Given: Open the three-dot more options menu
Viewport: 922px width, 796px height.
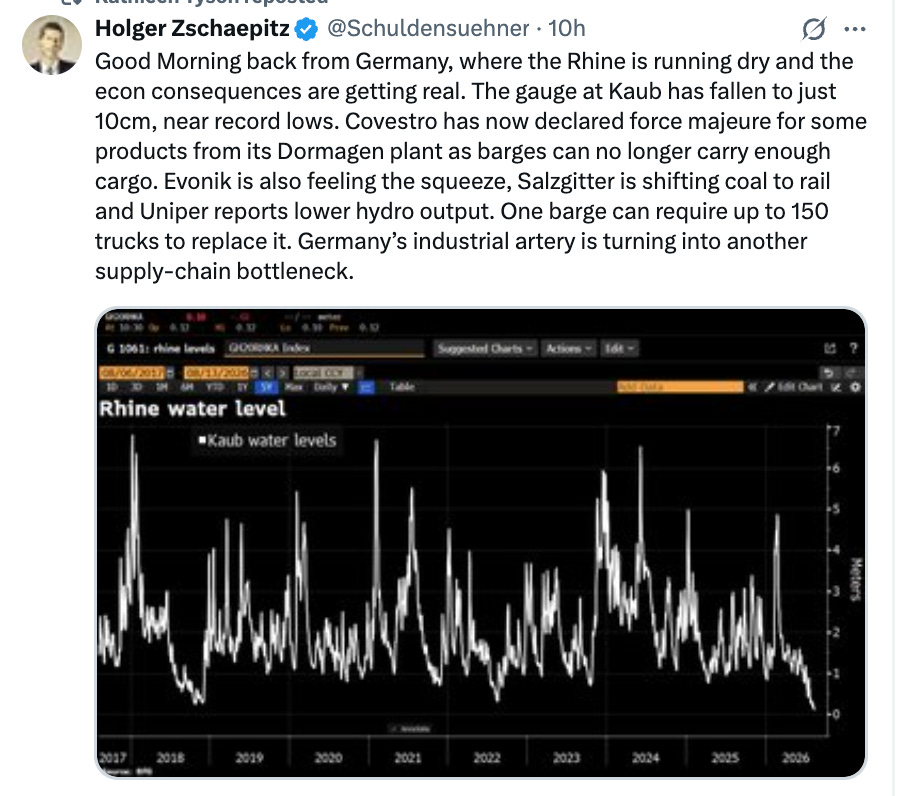Looking at the screenshot, I should (854, 29).
